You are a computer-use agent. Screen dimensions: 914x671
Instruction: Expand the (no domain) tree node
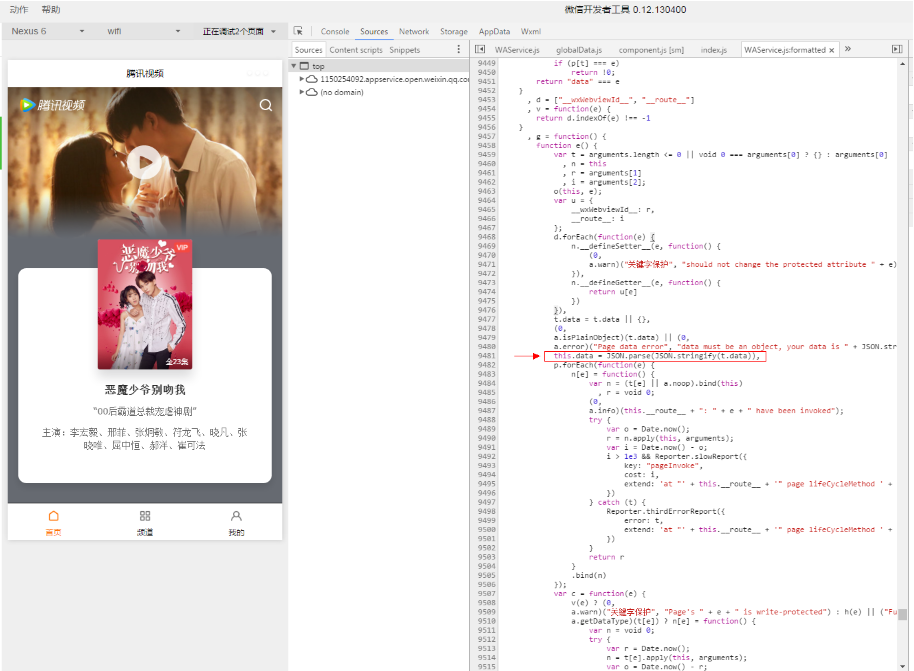301,92
